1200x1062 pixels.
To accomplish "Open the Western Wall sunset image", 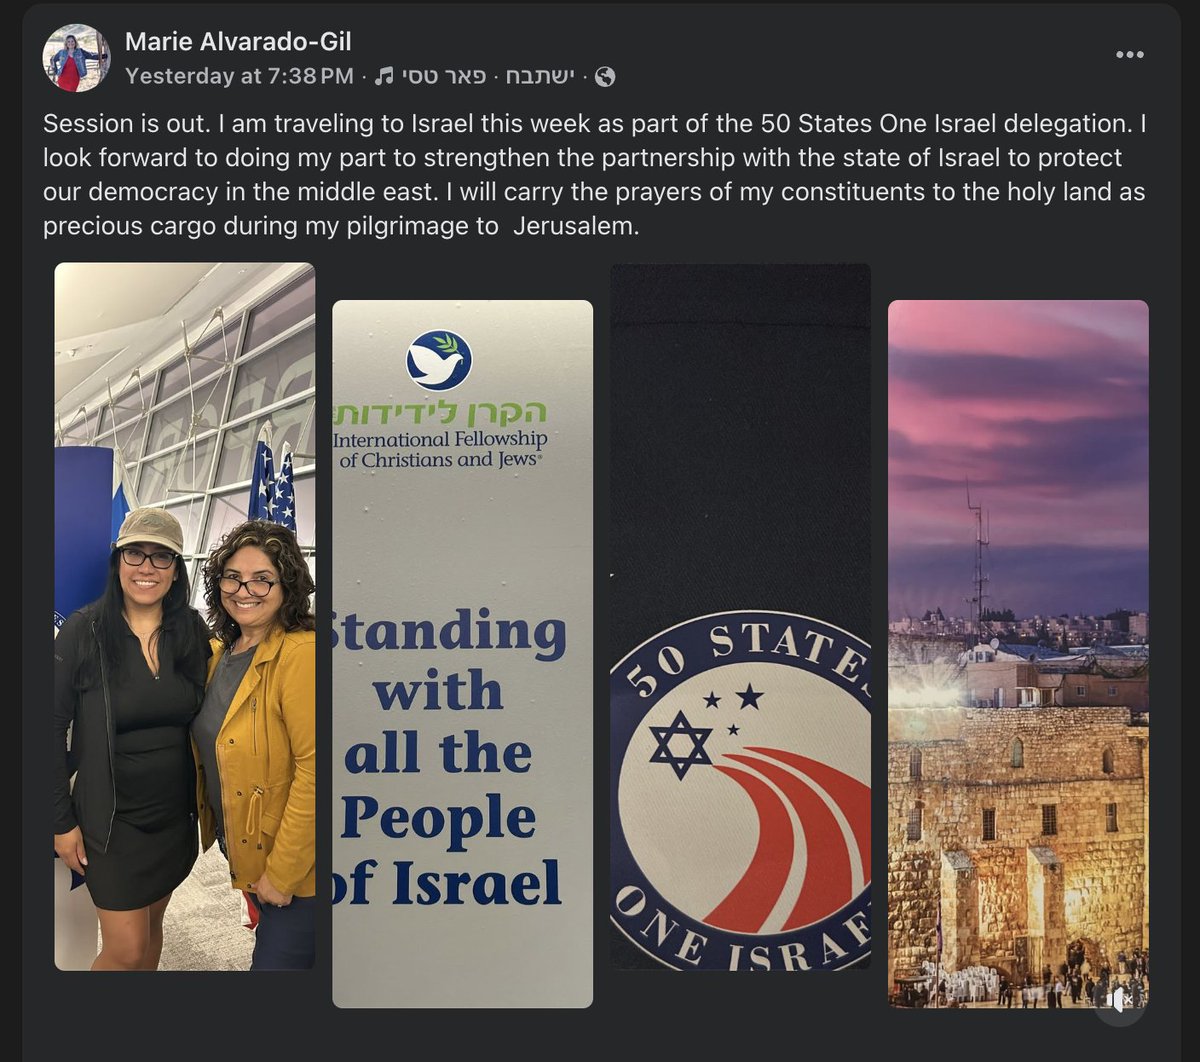I will pos(1018,654).
